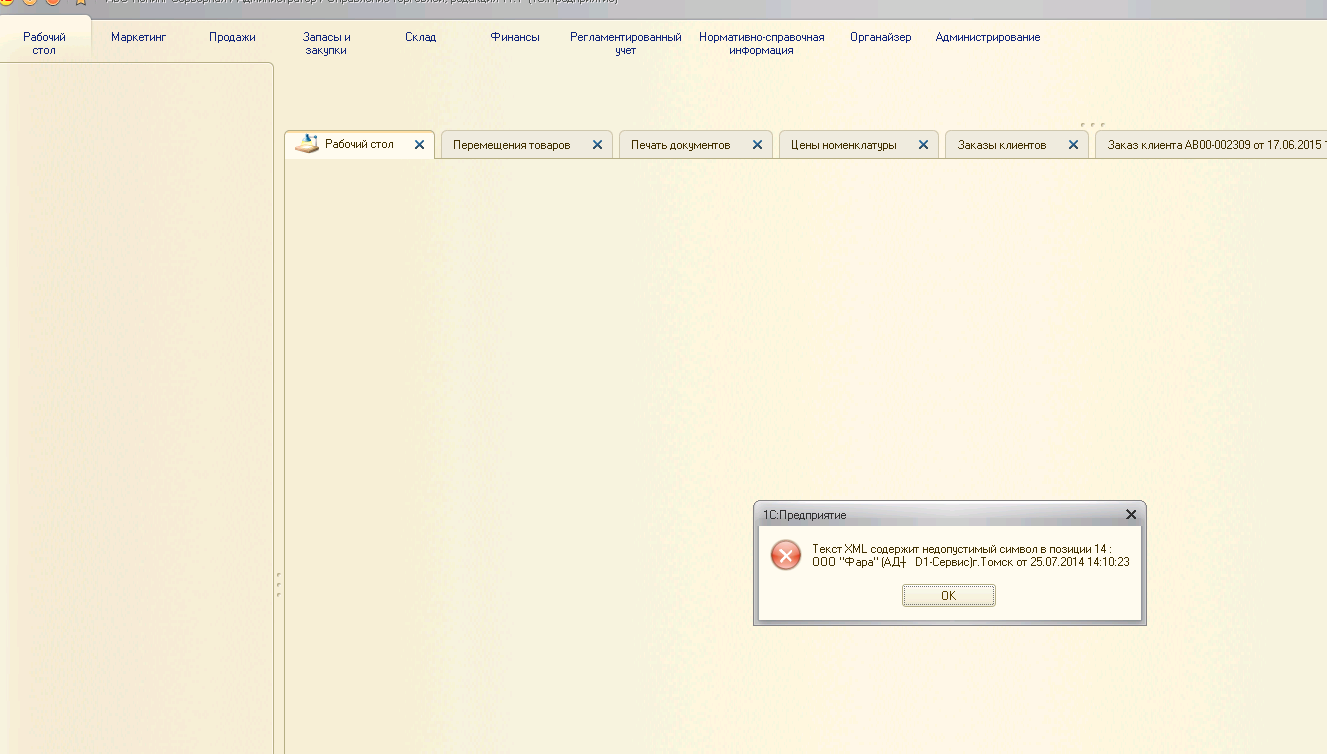Open Нормативно-справочная информация section
The image size is (1327, 754).
(x=761, y=43)
